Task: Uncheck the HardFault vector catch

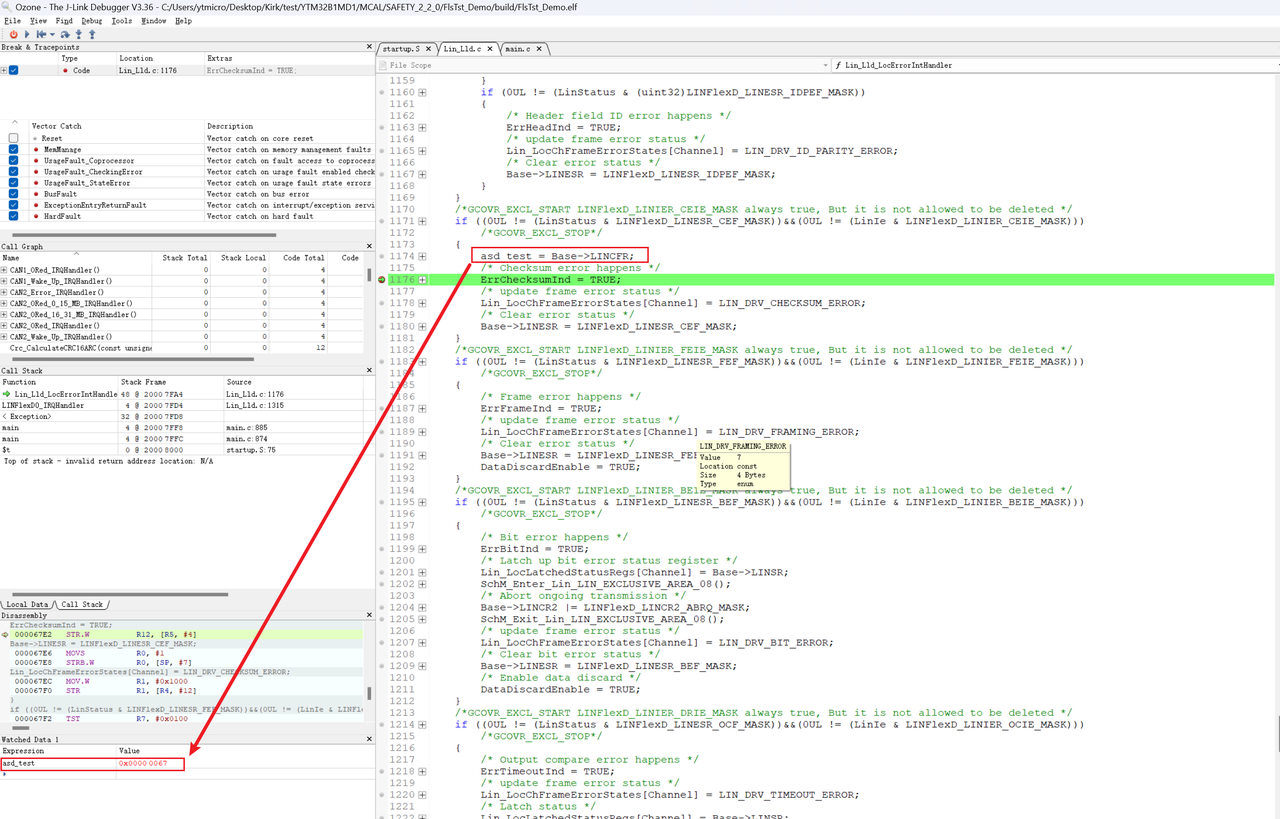Action: (x=13, y=216)
